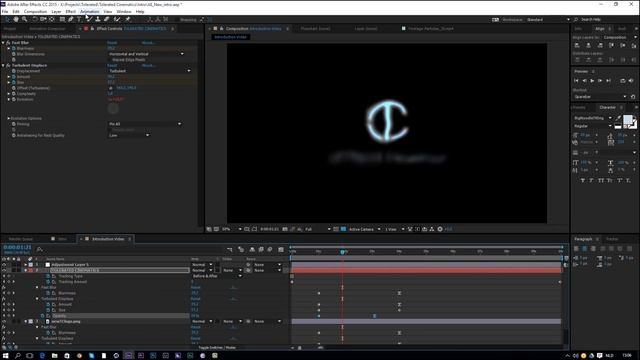Open Pinning dropdown Pin All
This screenshot has height=360, width=640.
click(144, 124)
